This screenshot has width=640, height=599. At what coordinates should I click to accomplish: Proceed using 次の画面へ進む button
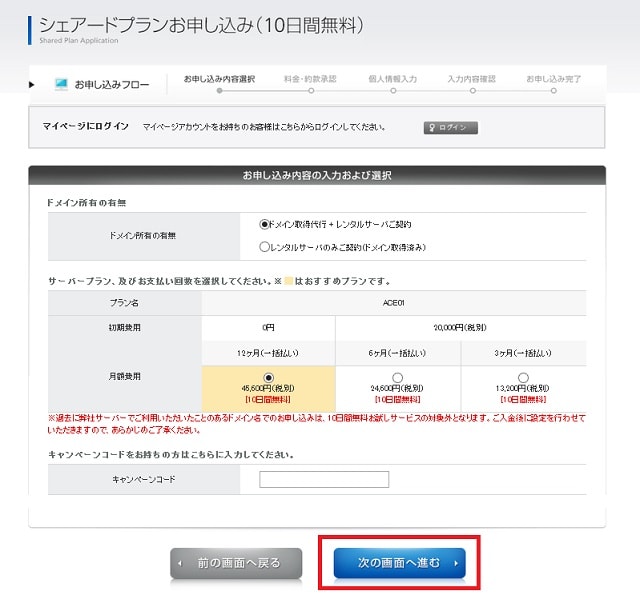pos(399,563)
